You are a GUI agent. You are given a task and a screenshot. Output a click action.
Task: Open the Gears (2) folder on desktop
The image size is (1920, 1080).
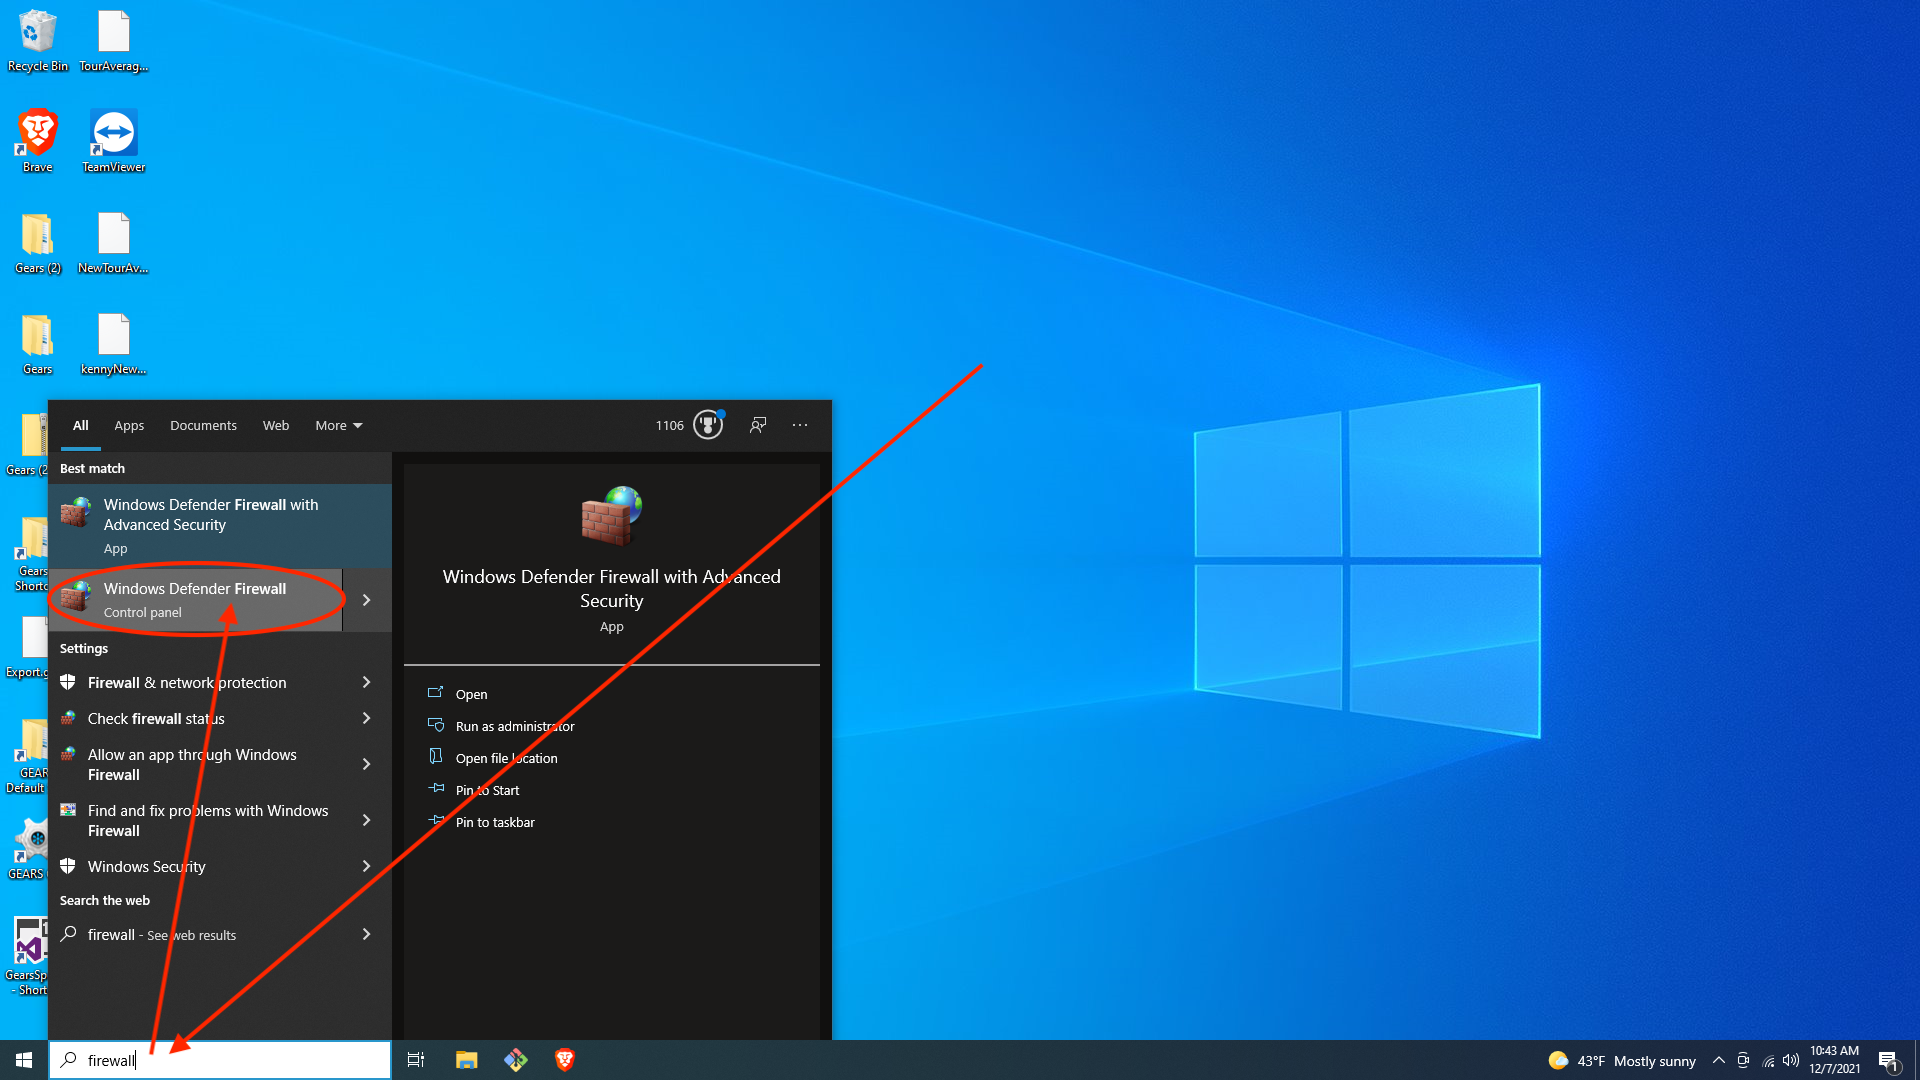38,242
